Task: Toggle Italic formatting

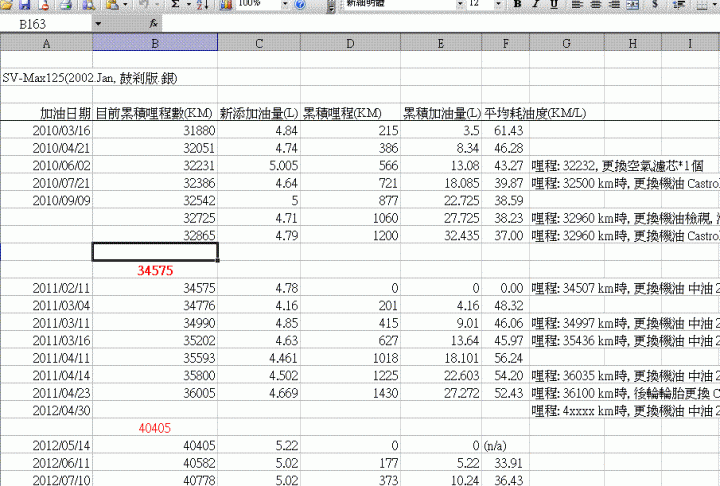Action: click(535, 5)
